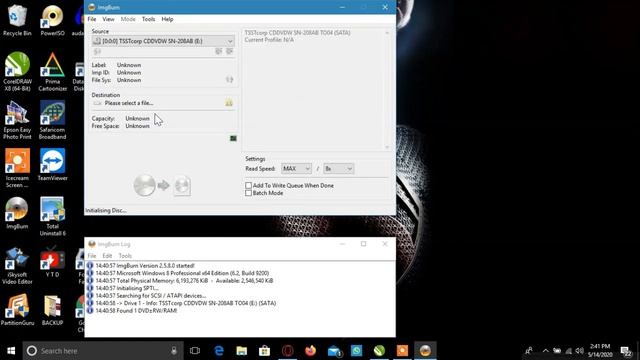Open Edit menu in ImgBurn Log window
This screenshot has height=360, width=640.
(107, 256)
